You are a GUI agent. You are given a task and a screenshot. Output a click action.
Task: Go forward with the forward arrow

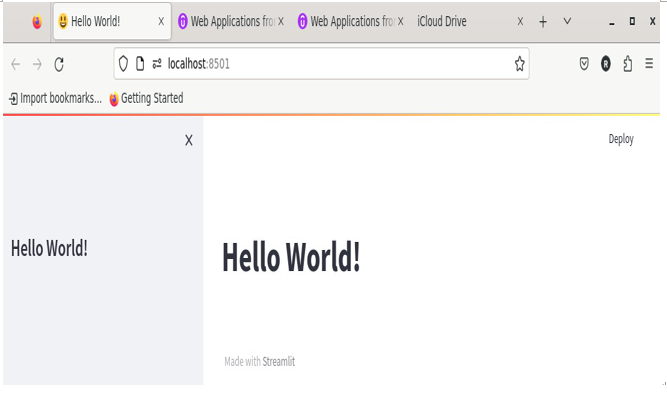pyautogui.click(x=37, y=64)
